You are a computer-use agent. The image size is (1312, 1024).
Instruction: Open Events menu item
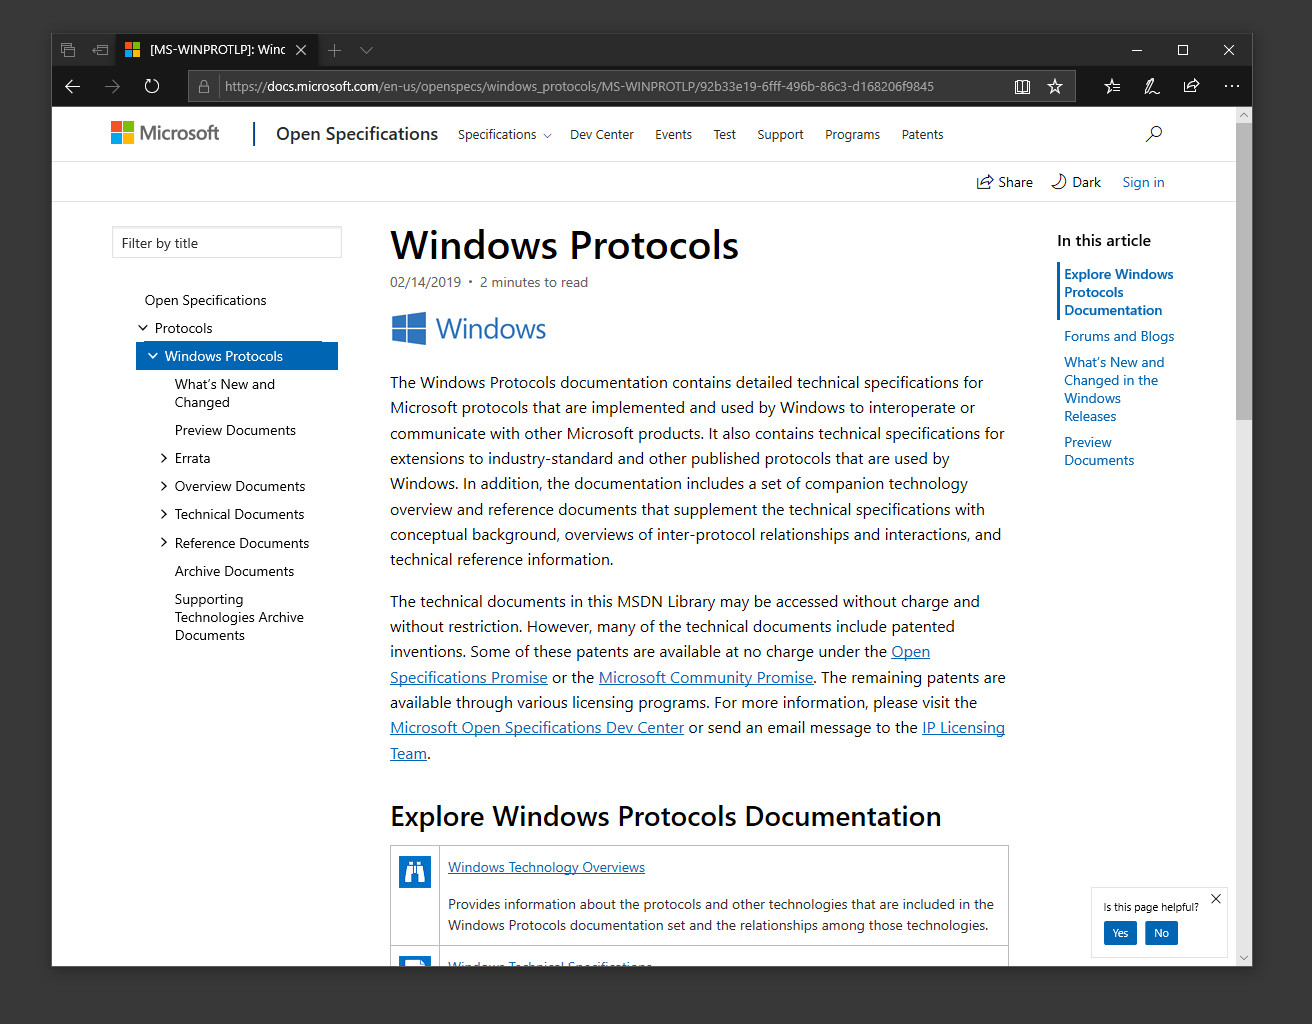tap(673, 135)
